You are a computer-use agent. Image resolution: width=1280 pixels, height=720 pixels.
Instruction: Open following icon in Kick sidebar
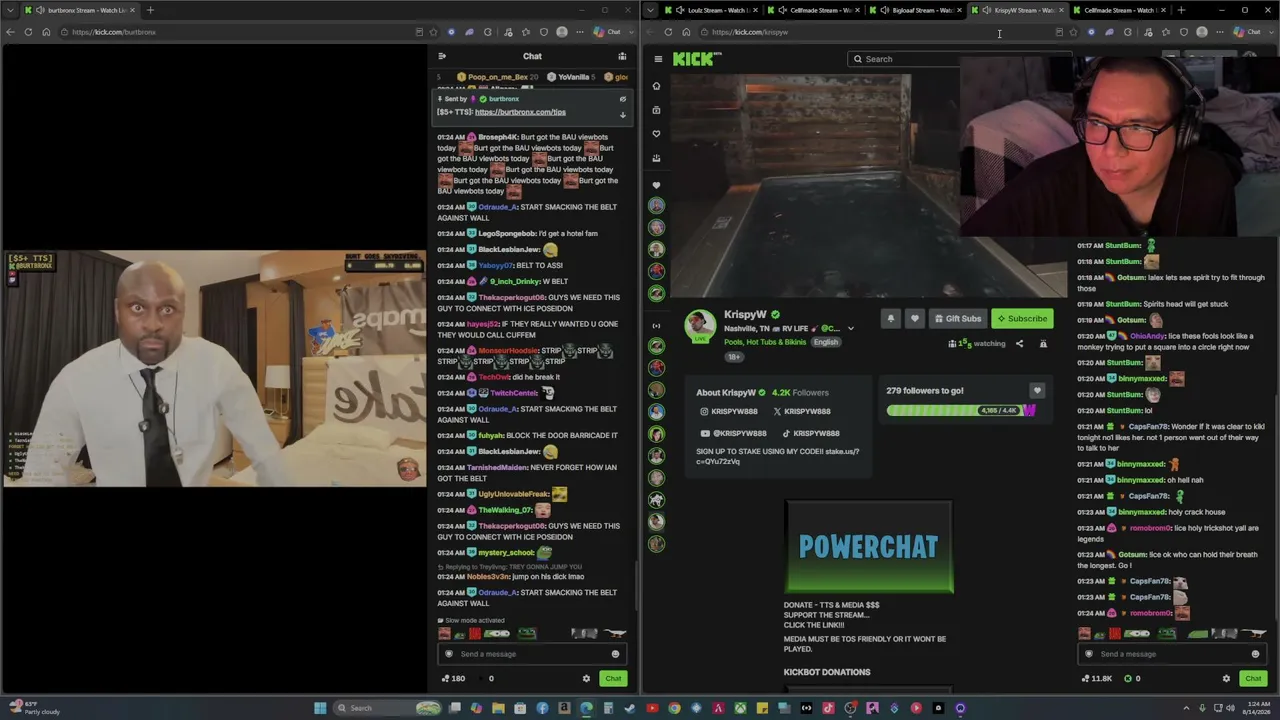pos(656,134)
